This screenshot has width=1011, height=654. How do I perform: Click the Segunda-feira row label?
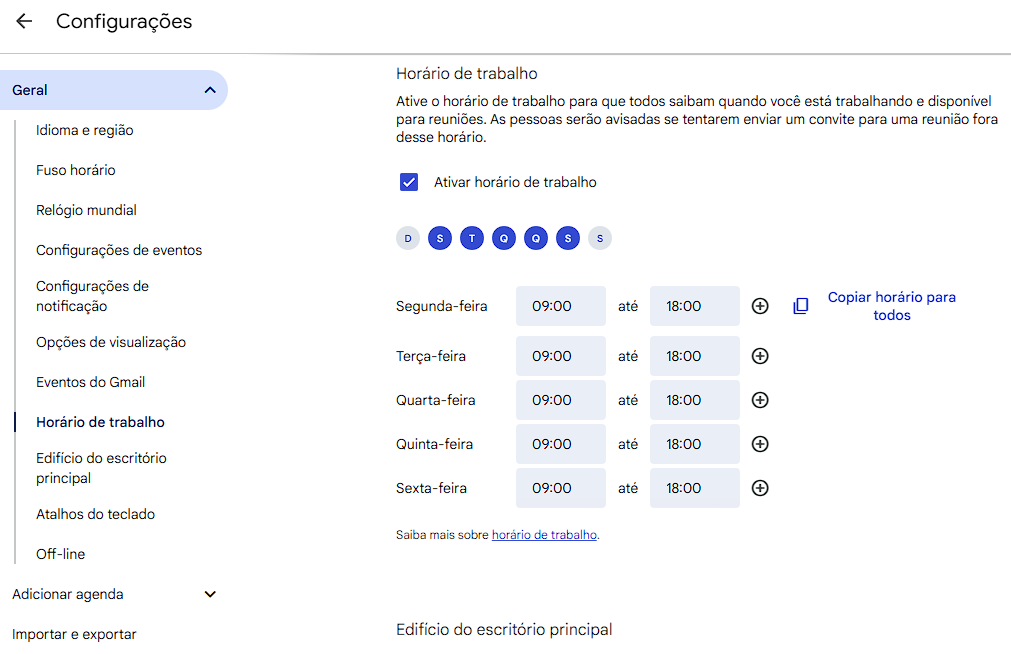(442, 306)
